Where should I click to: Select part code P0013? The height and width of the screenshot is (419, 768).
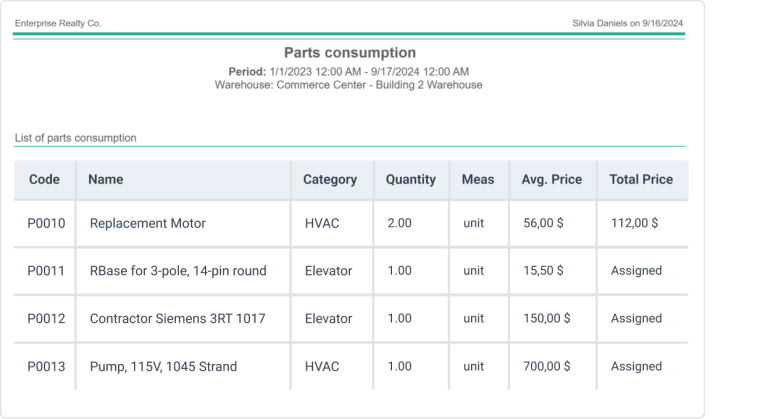[46, 367]
